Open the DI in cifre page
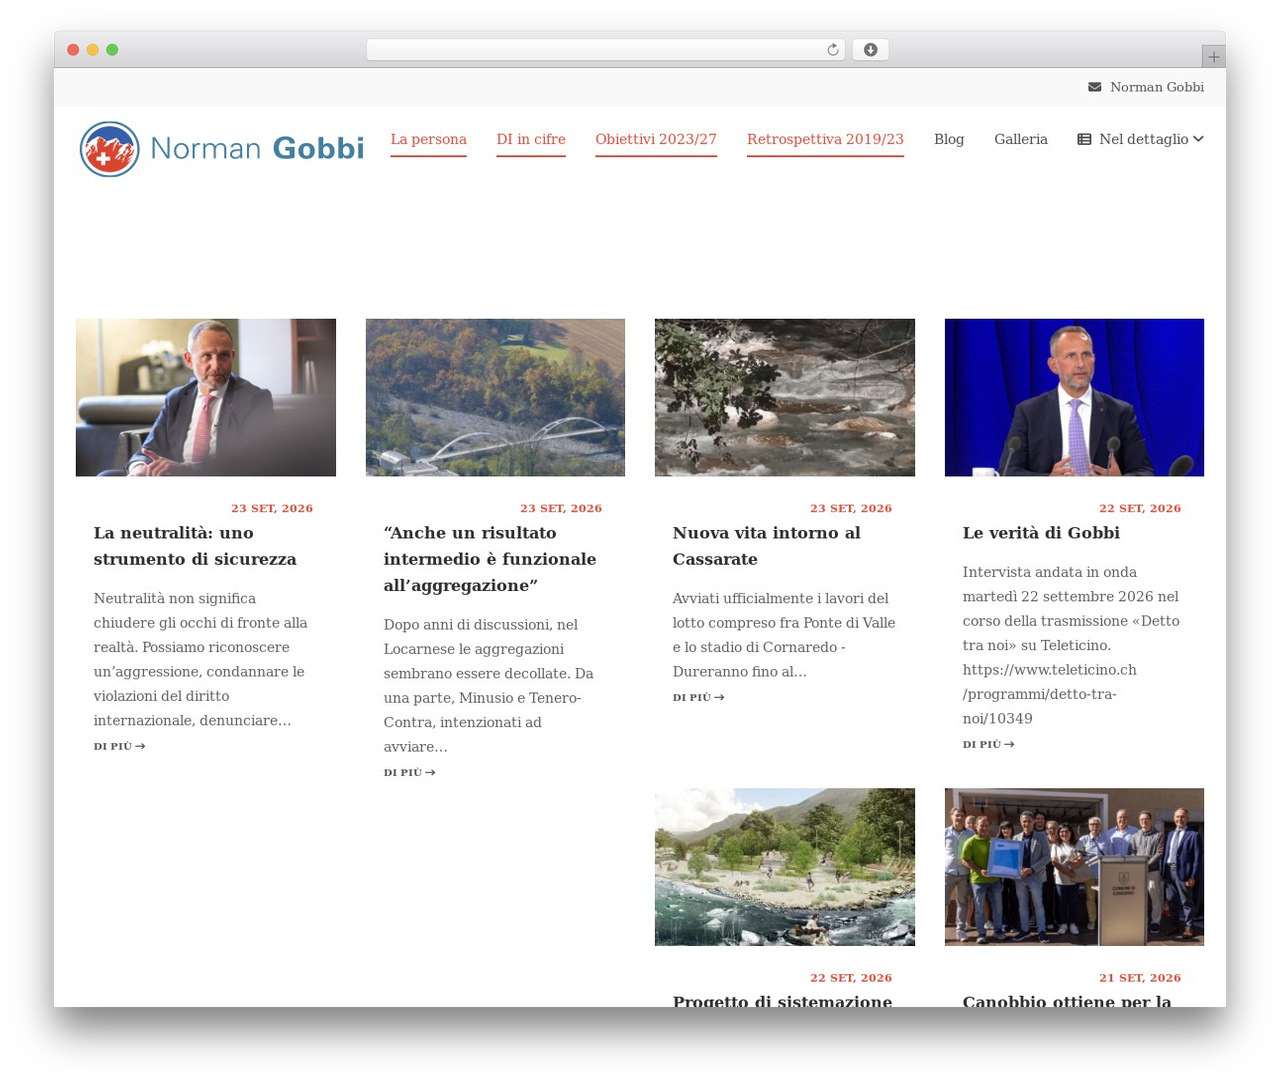 531,139
